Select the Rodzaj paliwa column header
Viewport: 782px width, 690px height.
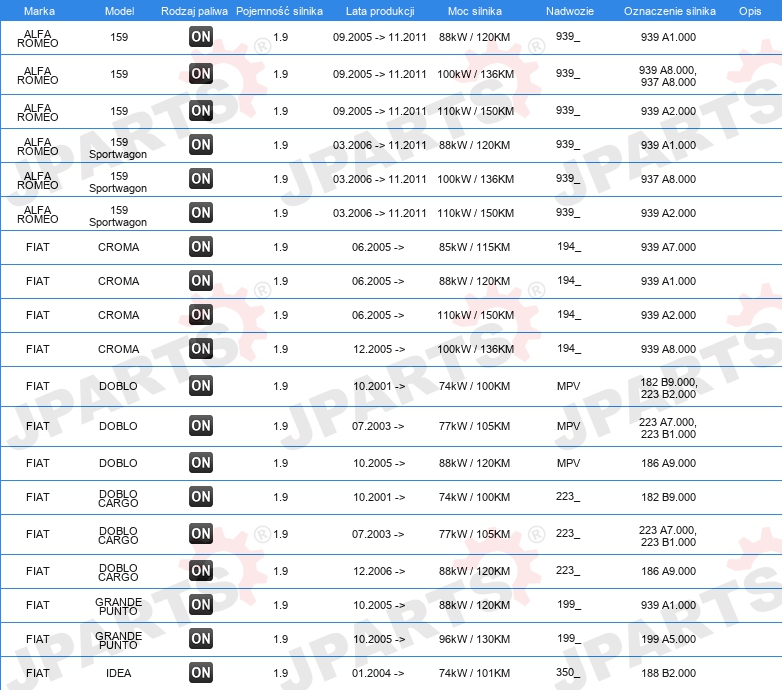[x=194, y=11]
